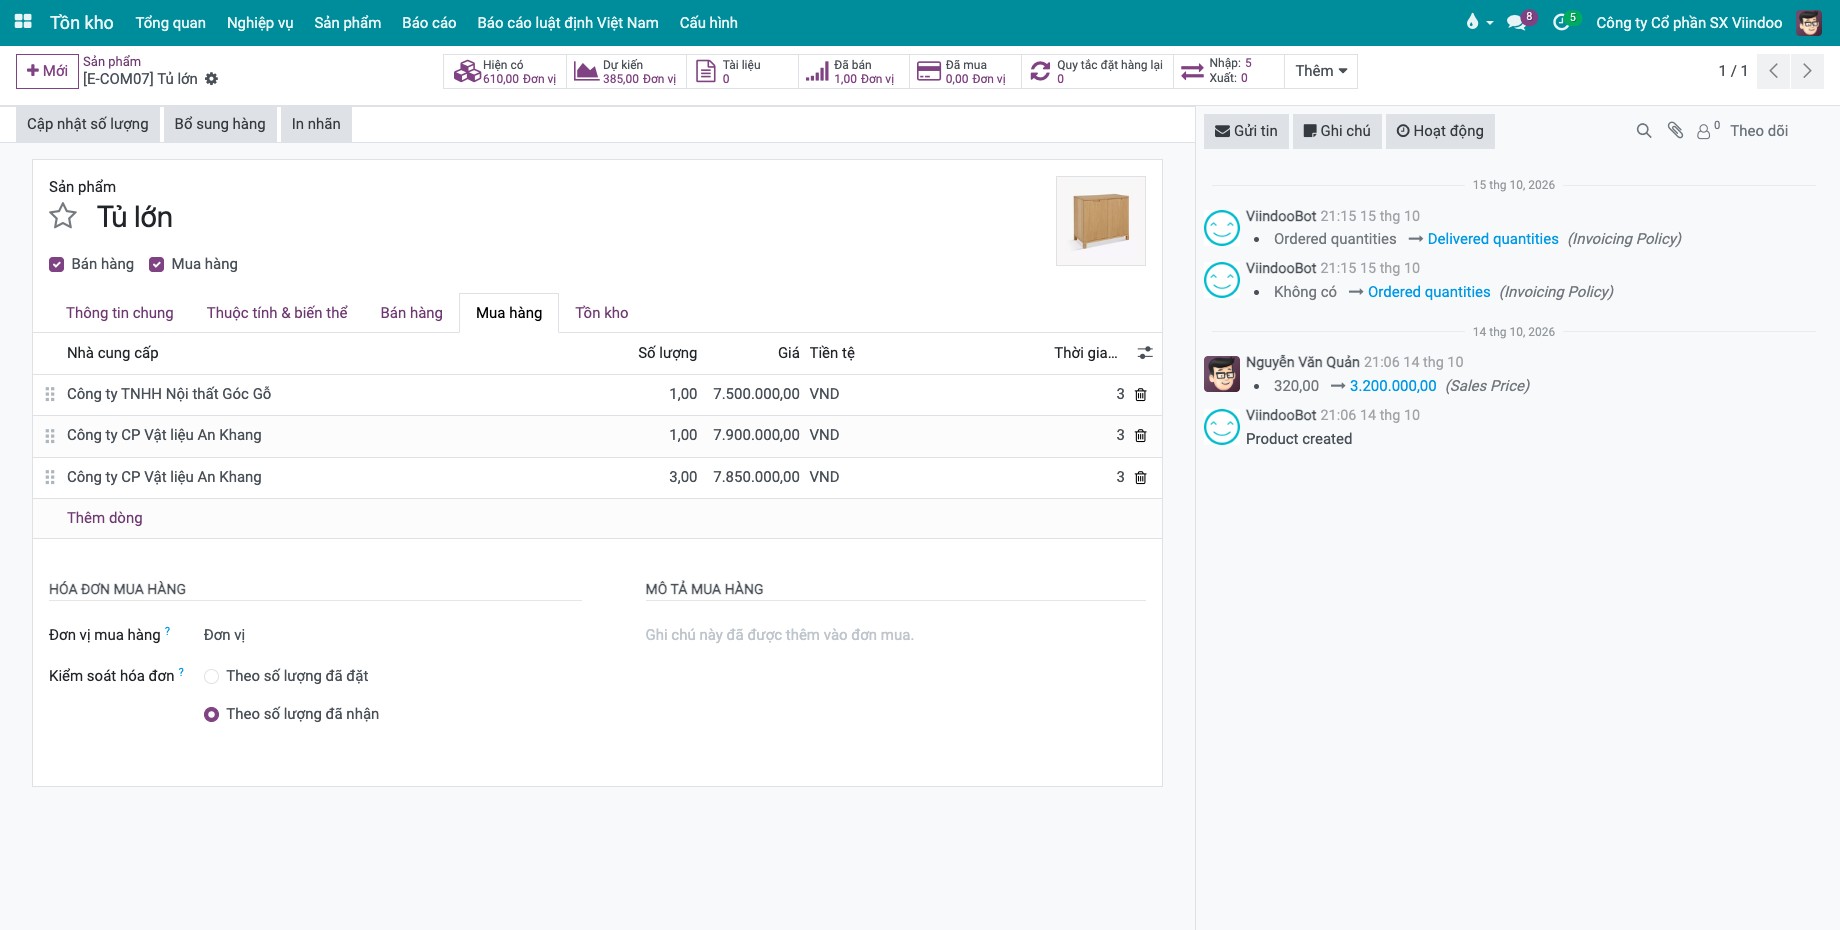Open the apps grid menu icon
The image size is (1840, 930).
(23, 22)
